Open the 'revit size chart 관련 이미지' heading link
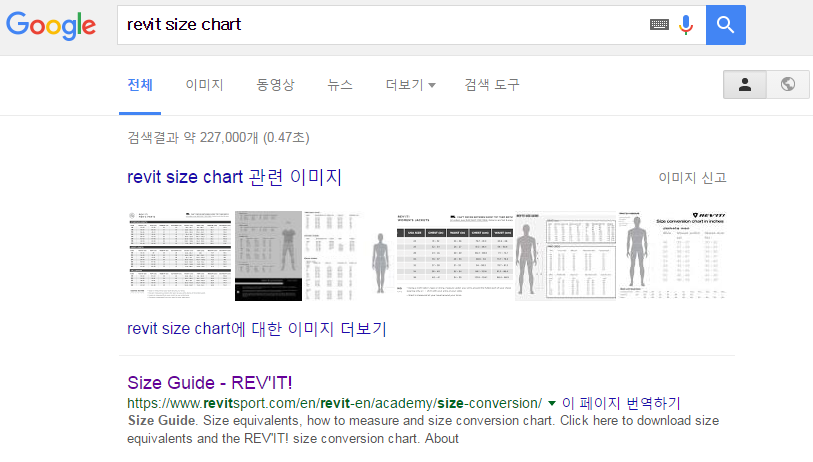The height and width of the screenshot is (462, 813). point(234,178)
